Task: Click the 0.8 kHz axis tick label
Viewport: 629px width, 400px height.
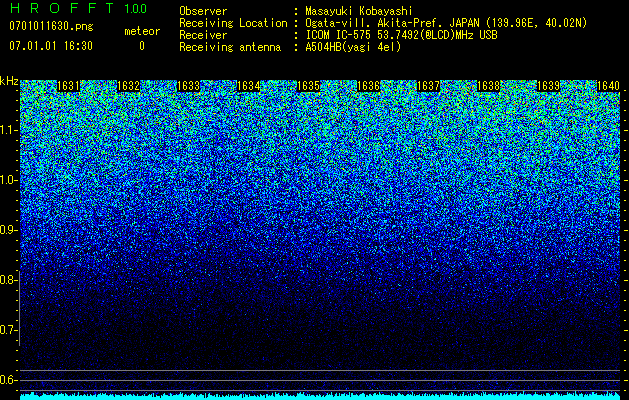Action: [x=8, y=280]
